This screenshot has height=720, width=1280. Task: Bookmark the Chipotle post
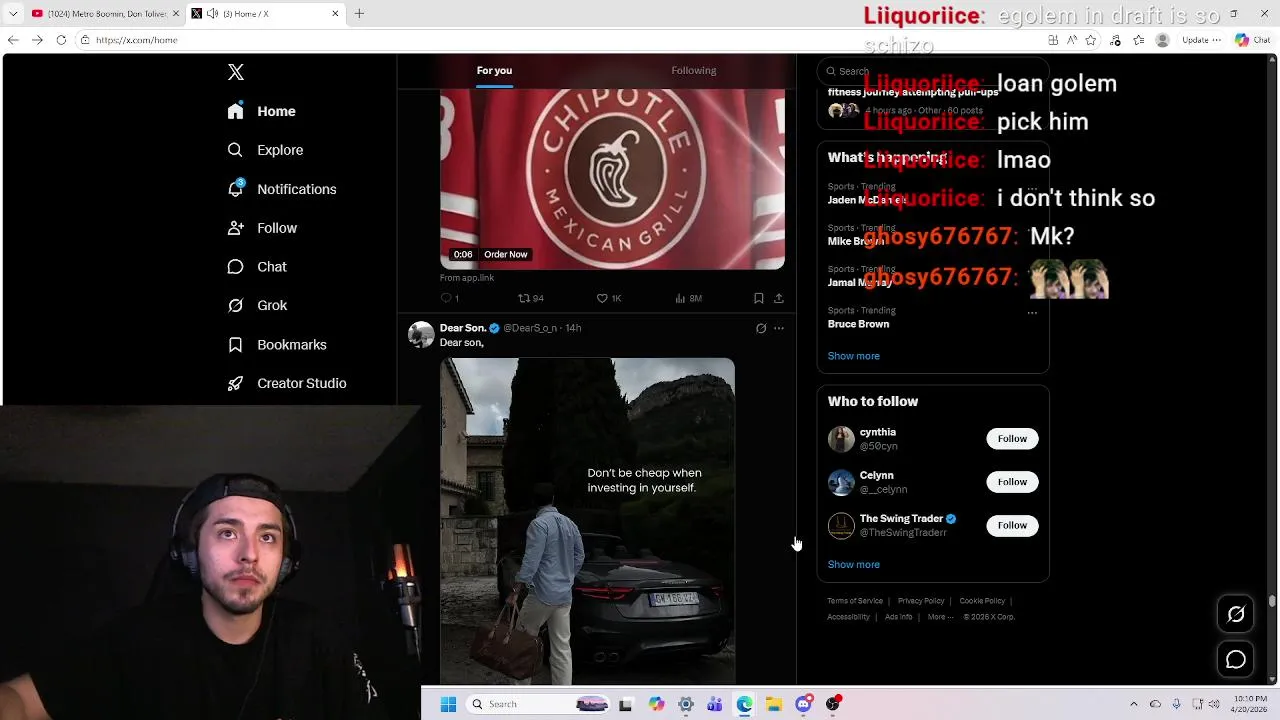[x=758, y=298]
